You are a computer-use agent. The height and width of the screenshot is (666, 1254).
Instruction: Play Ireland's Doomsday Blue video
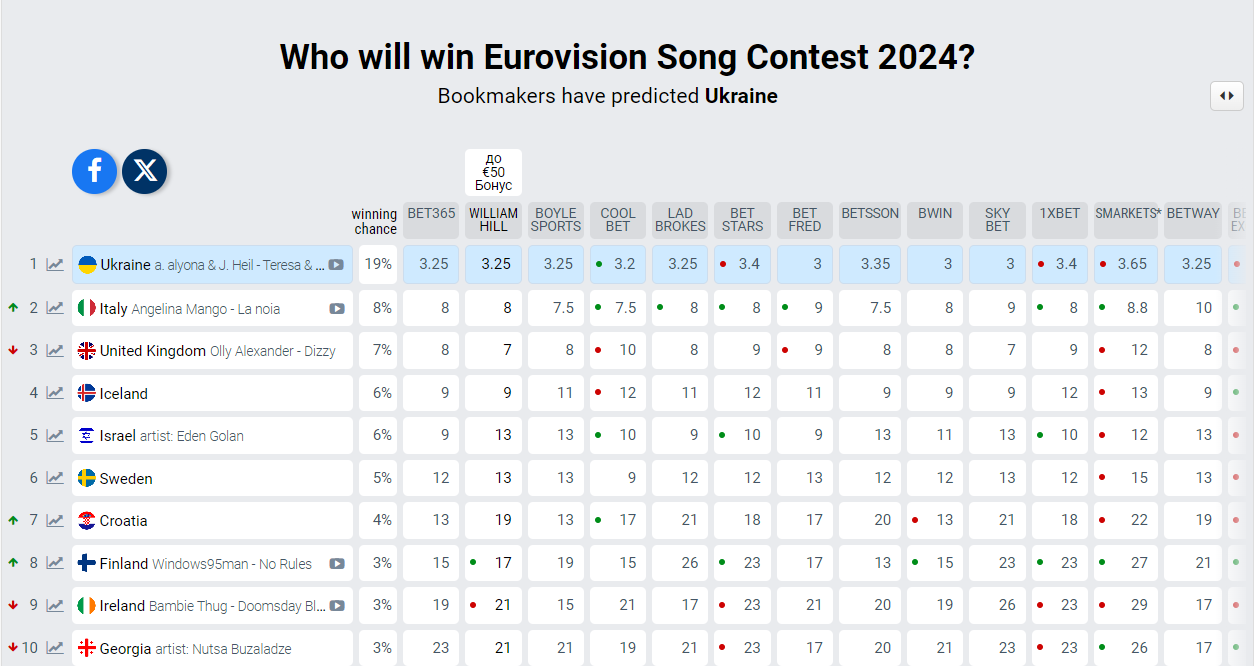[x=337, y=605]
